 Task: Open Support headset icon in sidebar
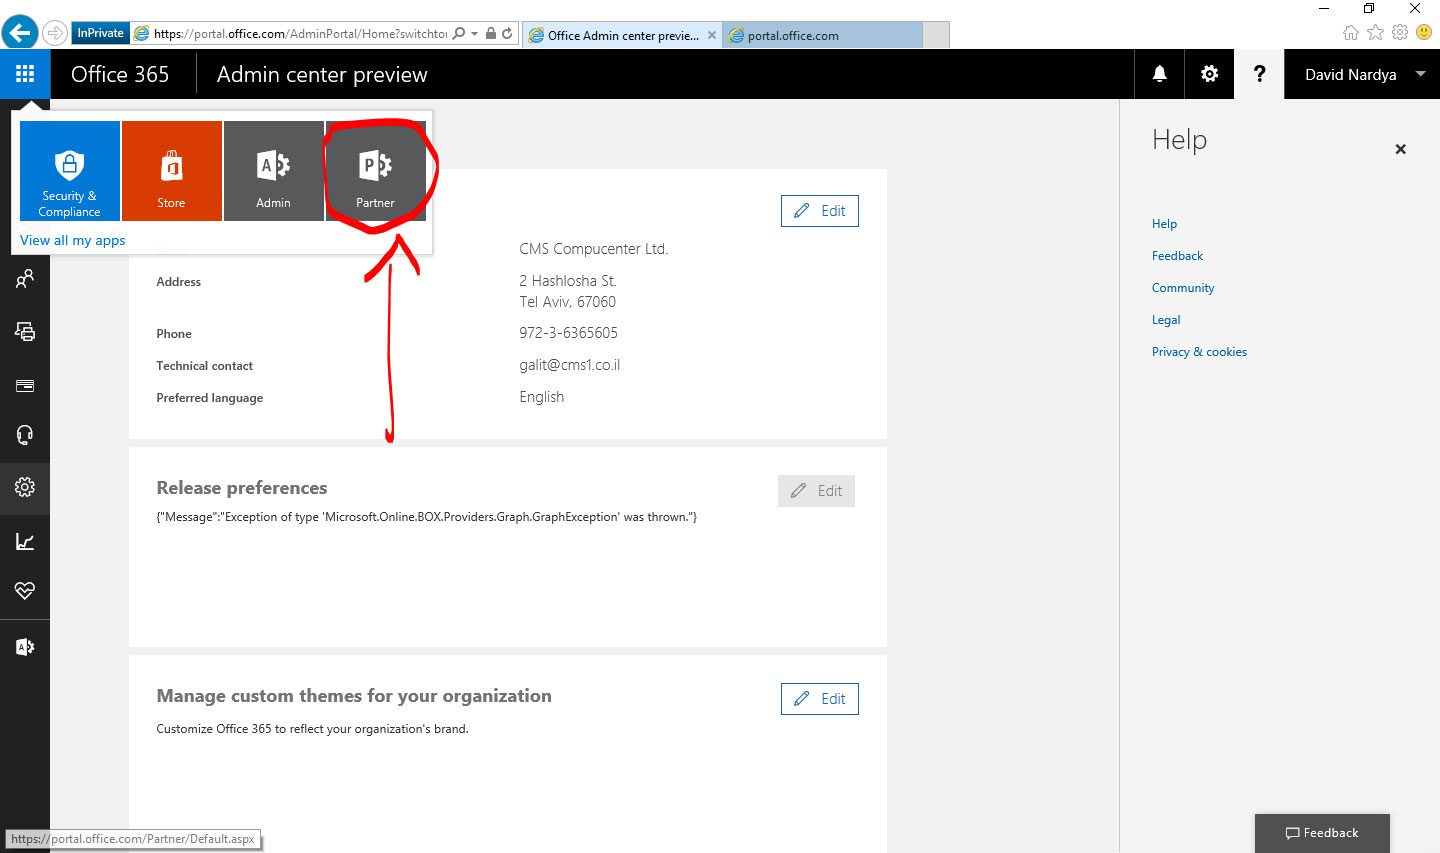click(x=25, y=435)
